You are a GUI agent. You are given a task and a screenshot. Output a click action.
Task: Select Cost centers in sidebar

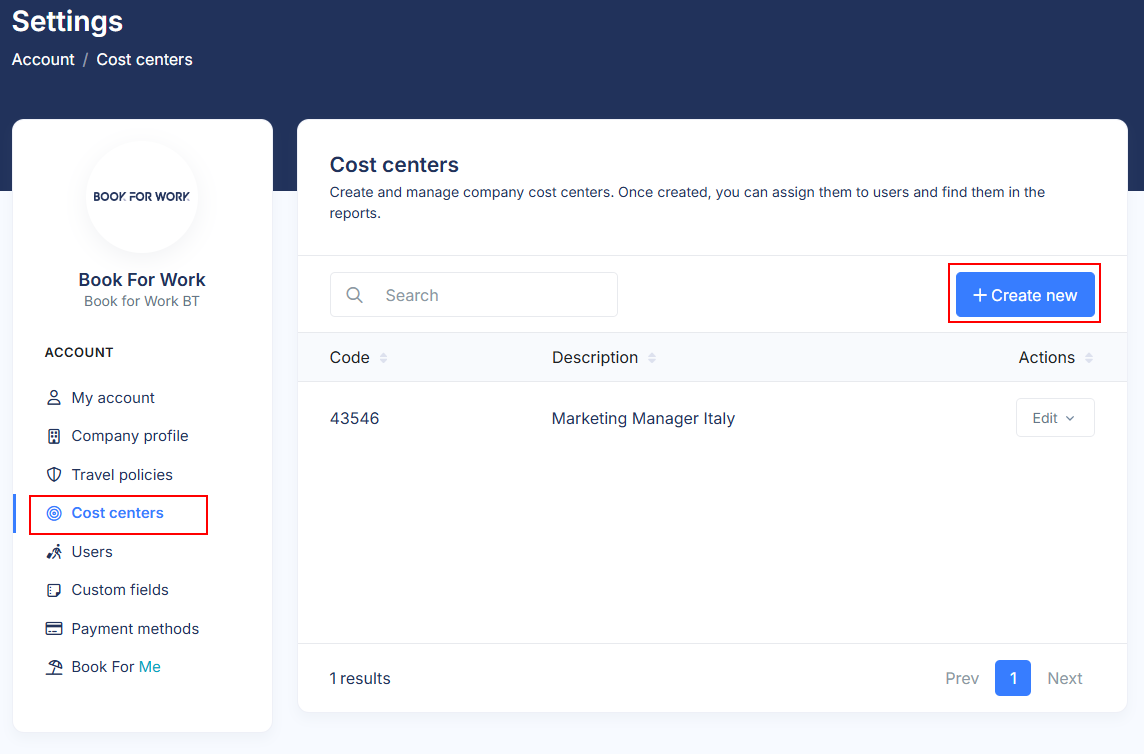pos(117,513)
